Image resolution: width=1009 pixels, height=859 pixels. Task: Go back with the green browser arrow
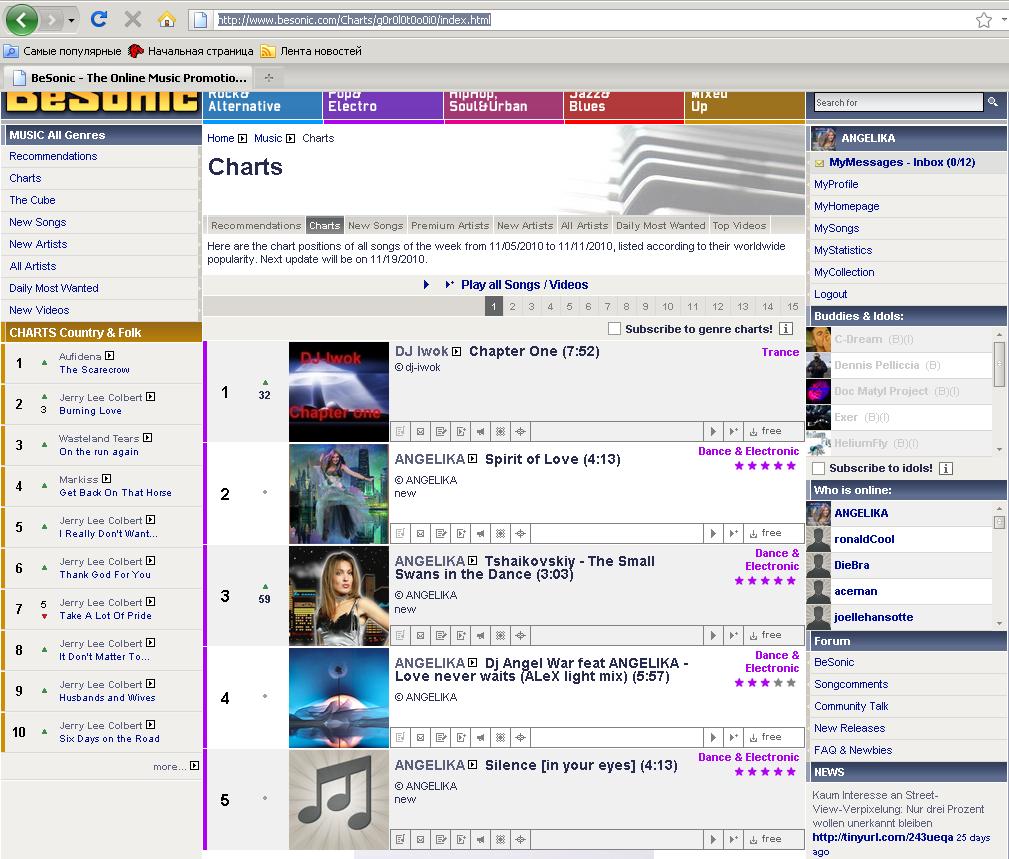(21, 20)
